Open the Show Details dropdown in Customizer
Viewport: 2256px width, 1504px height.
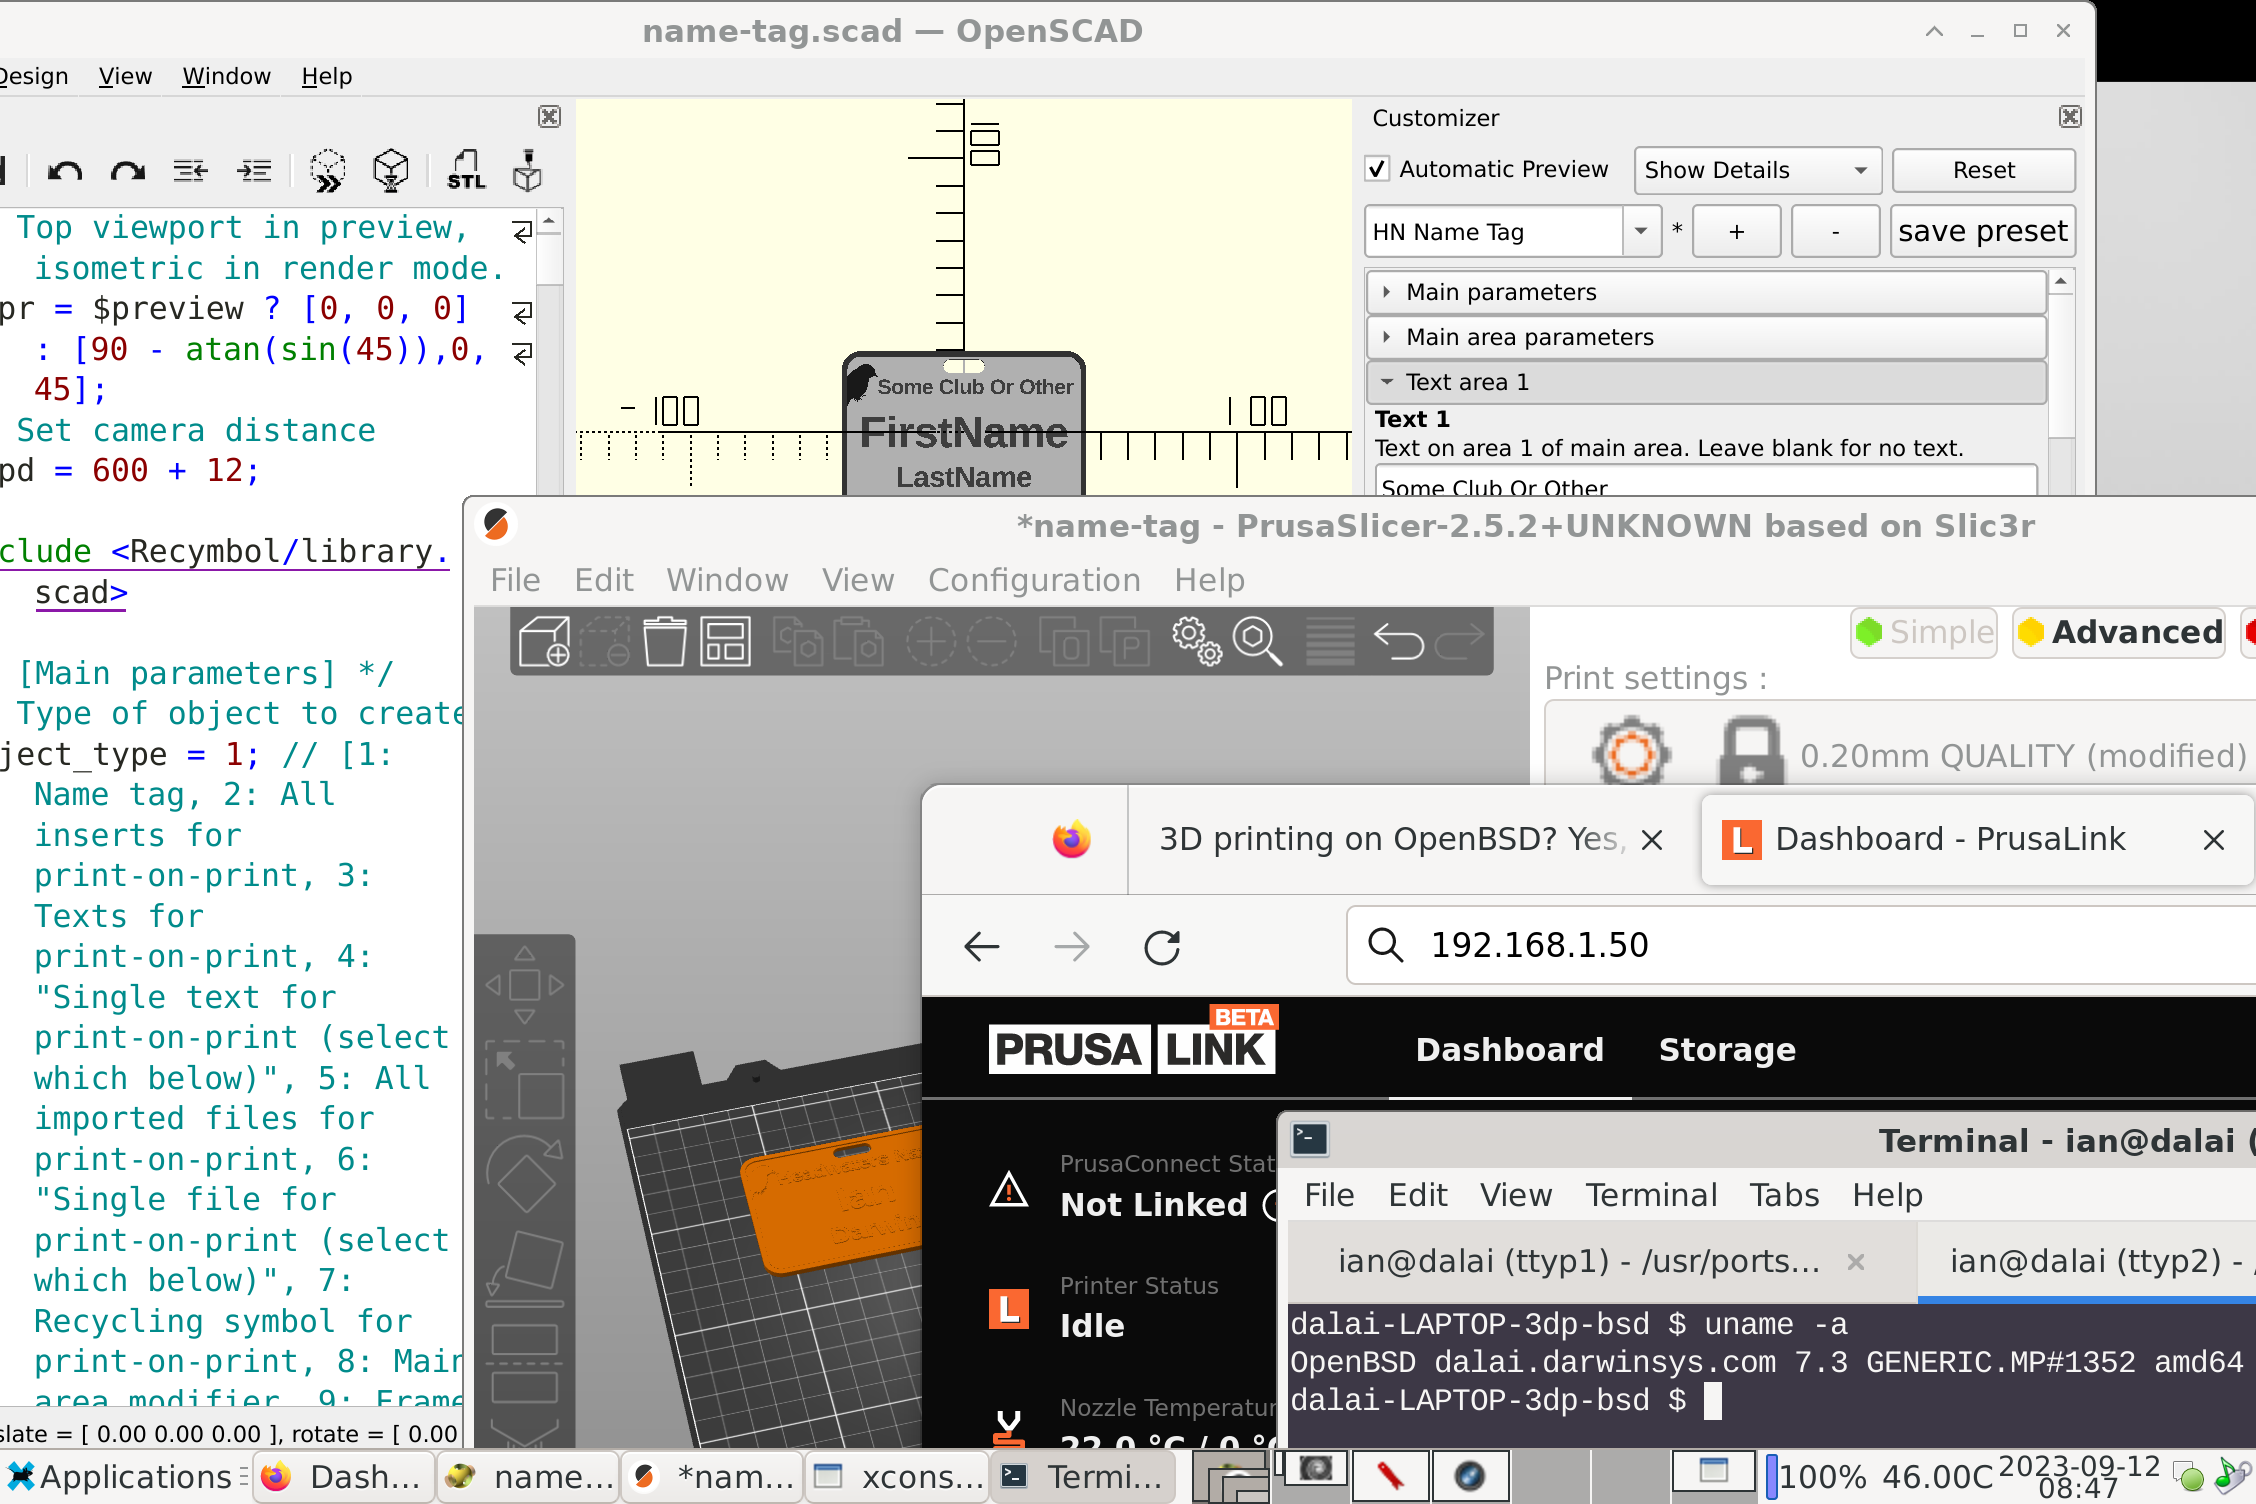point(1752,168)
